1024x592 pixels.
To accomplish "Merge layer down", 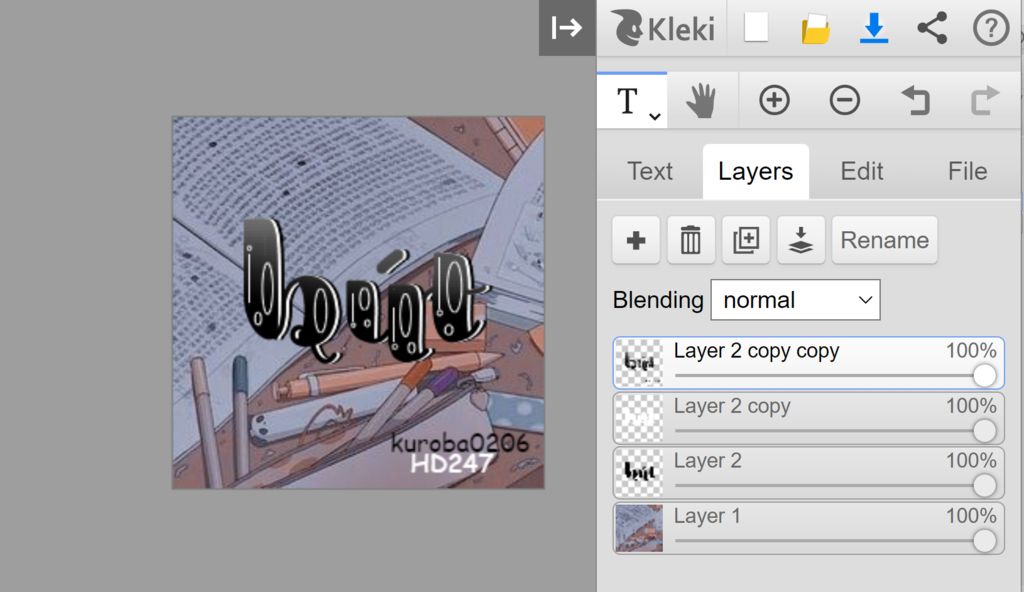I will (801, 240).
